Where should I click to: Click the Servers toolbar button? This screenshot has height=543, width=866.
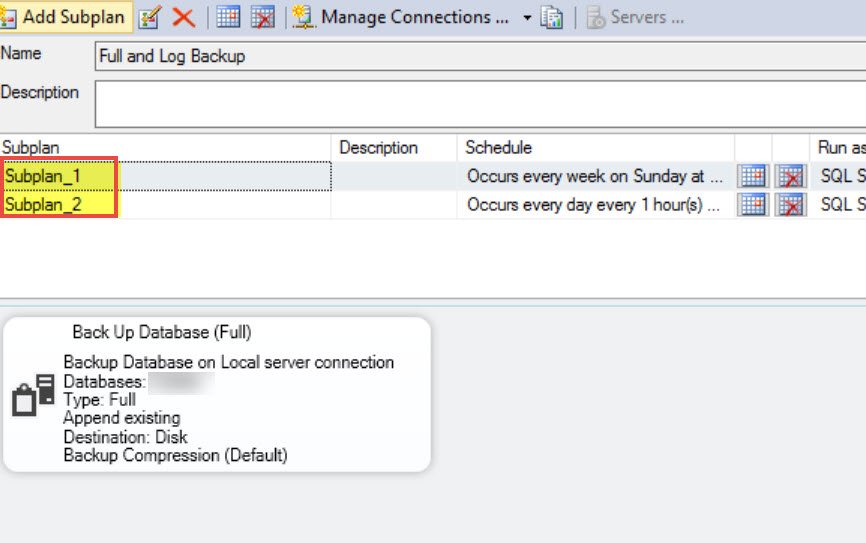point(635,17)
